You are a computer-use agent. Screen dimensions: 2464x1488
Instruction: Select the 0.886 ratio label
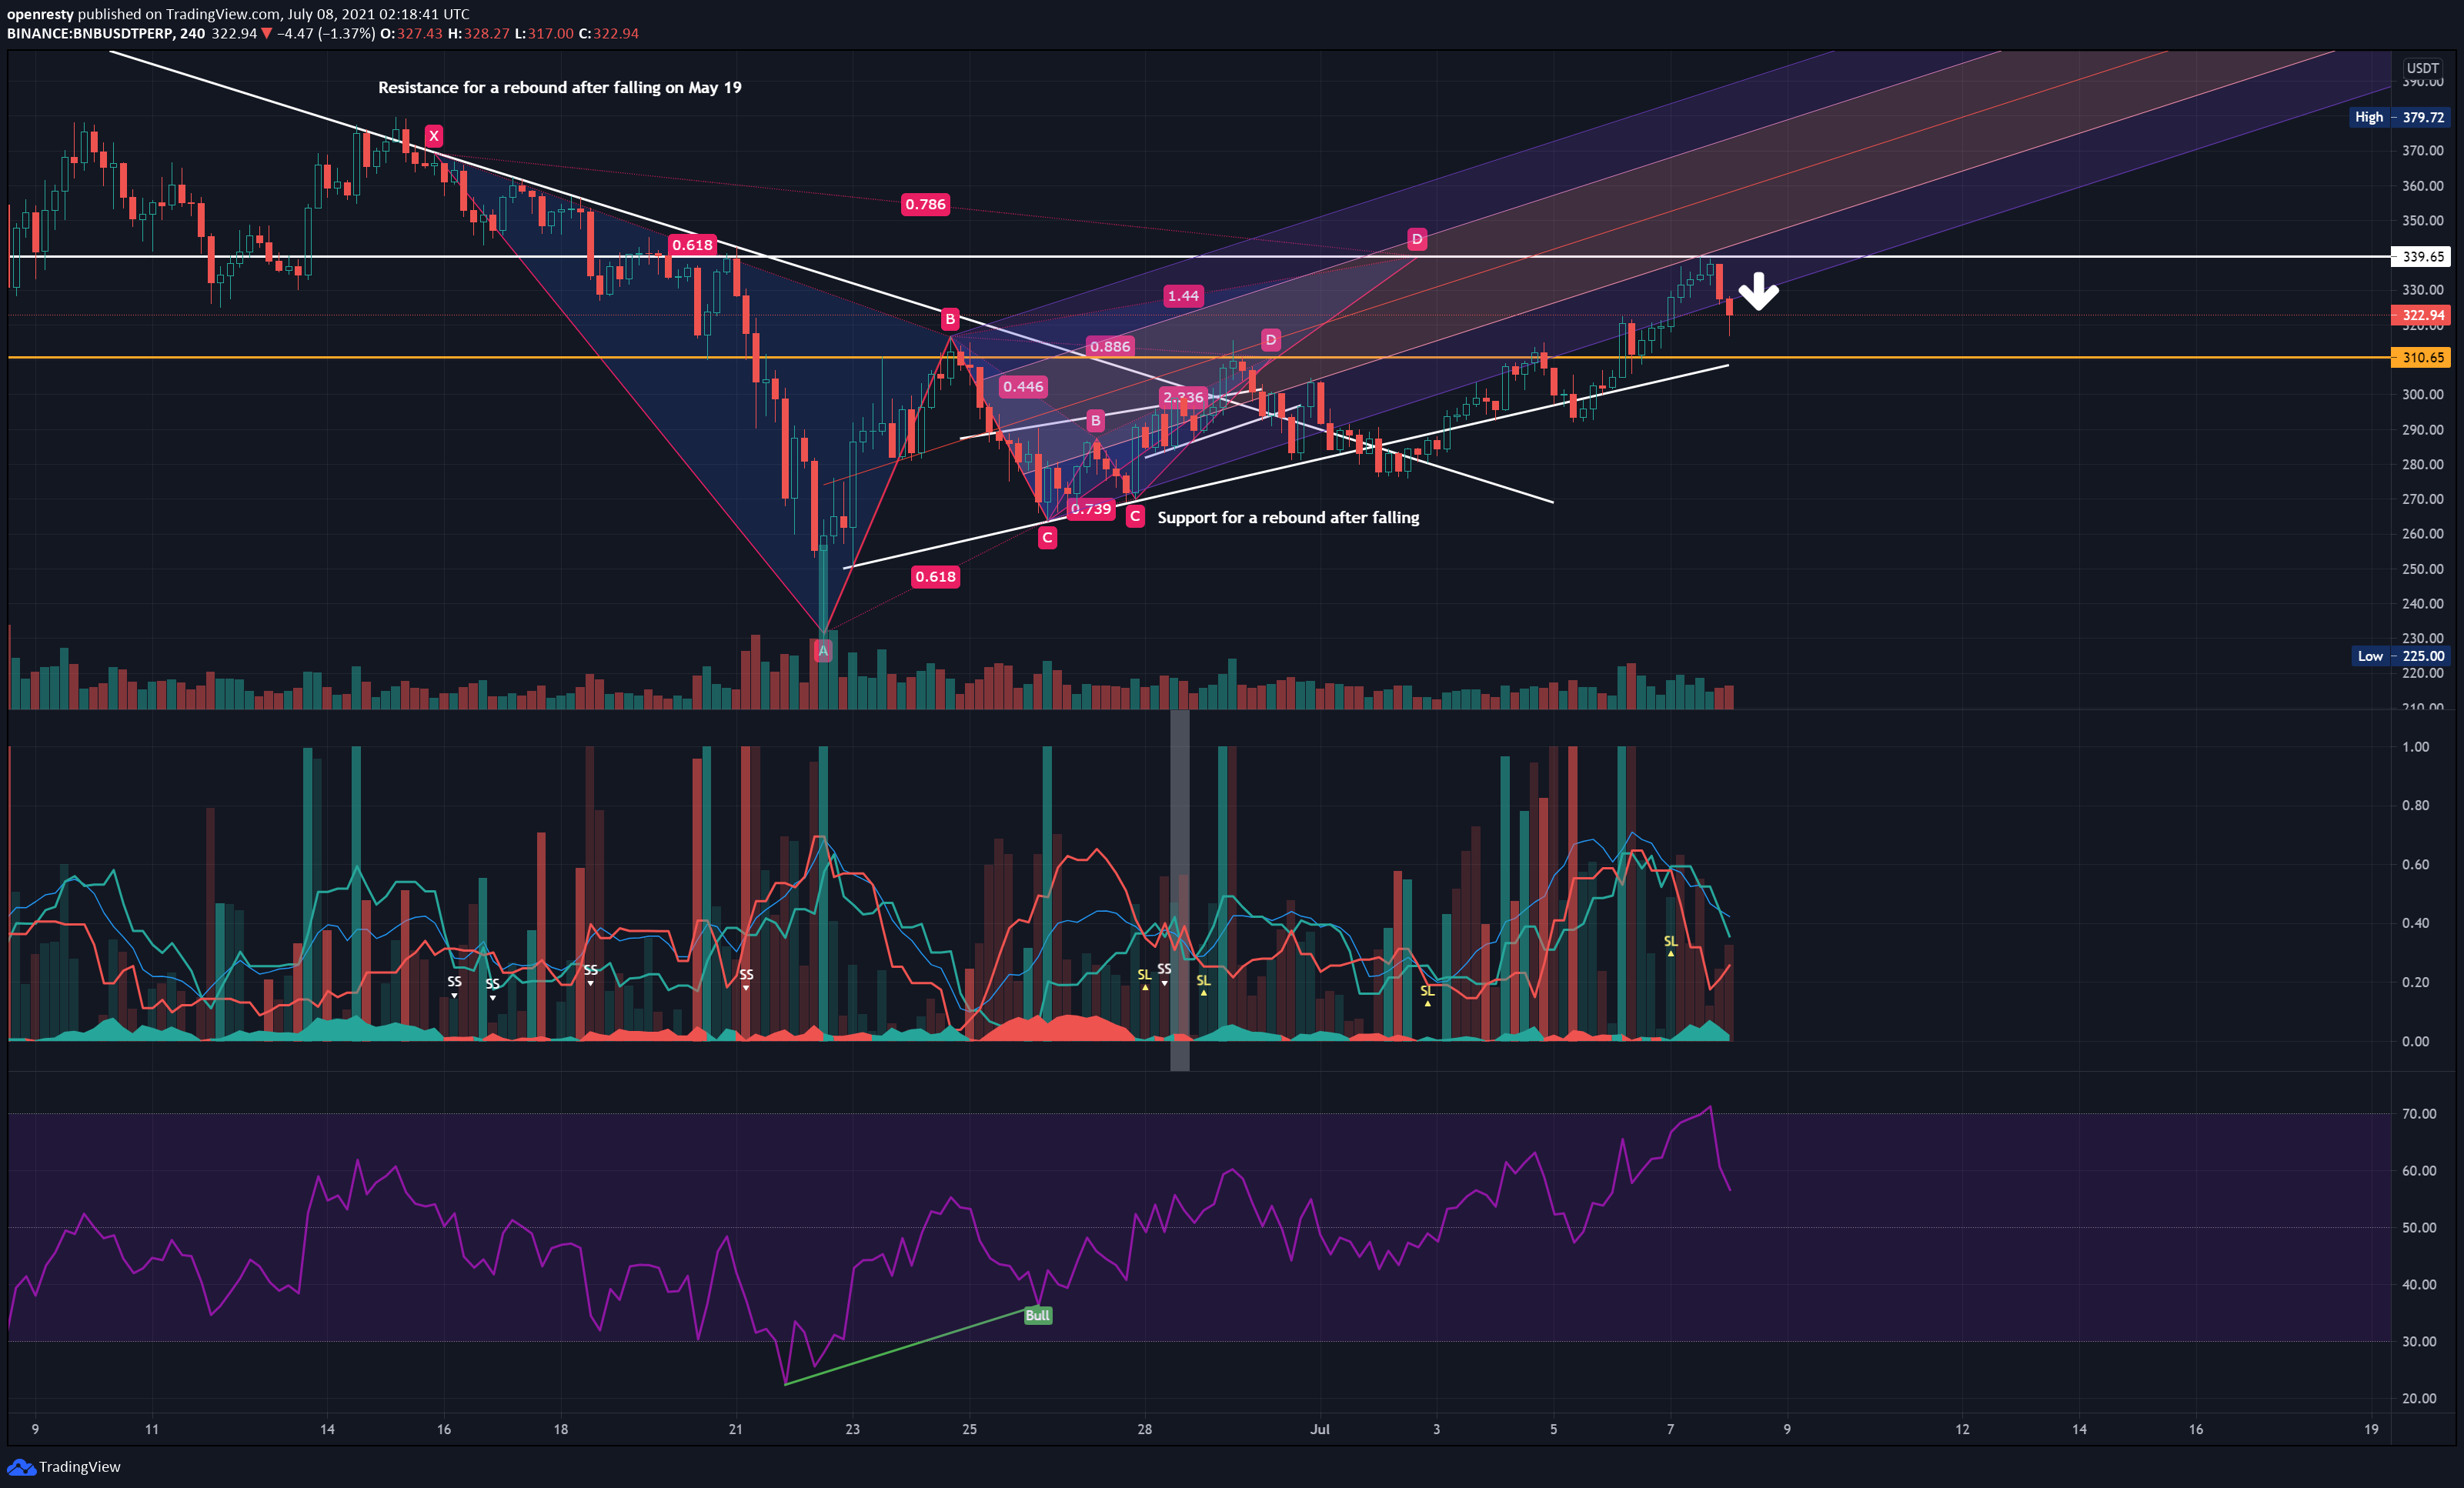[1110, 346]
